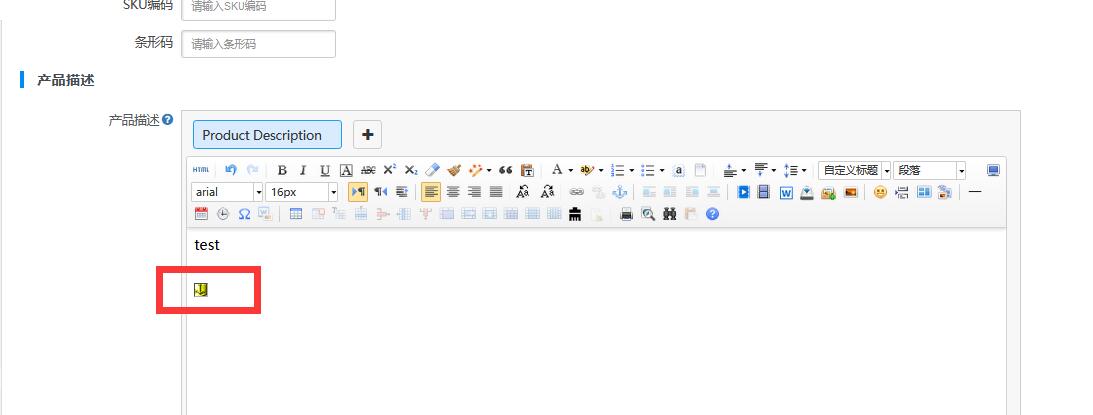Click the 条形码 barcode input field
This screenshot has height=415, width=1093.
tap(258, 44)
